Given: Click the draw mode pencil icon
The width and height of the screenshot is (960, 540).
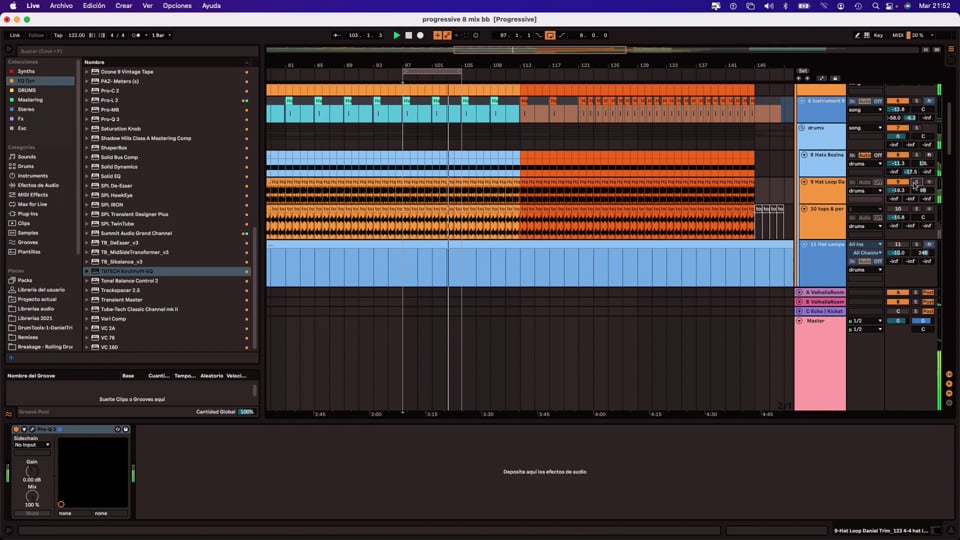Looking at the screenshot, I should [857, 36].
